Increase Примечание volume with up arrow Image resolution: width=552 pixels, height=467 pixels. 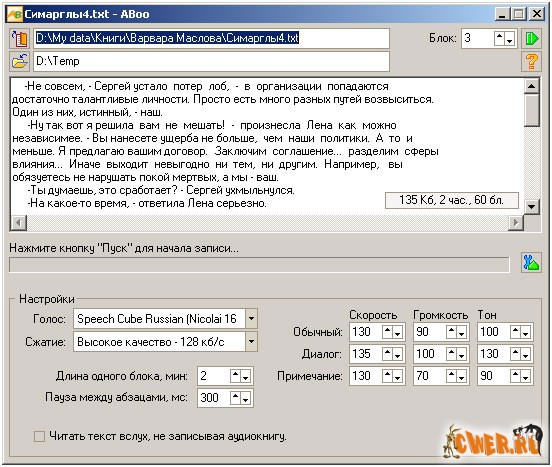tap(452, 376)
